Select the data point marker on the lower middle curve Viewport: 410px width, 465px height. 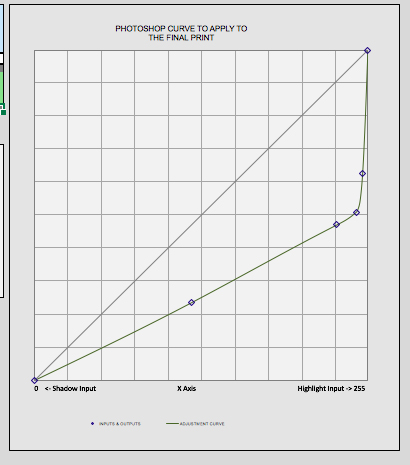191,302
